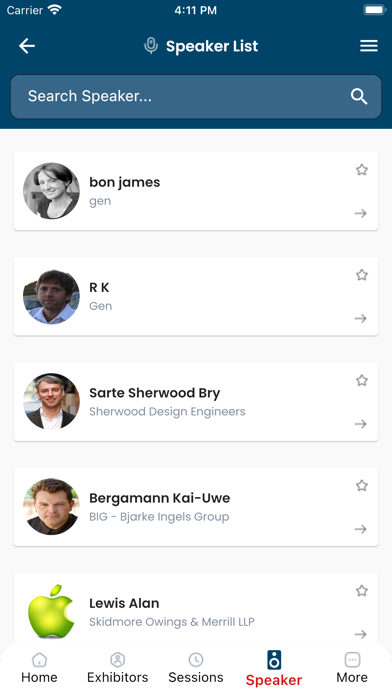The height and width of the screenshot is (696, 392).
Task: Select Lewis Alan's green apple avatar
Action: pyautogui.click(x=51, y=611)
